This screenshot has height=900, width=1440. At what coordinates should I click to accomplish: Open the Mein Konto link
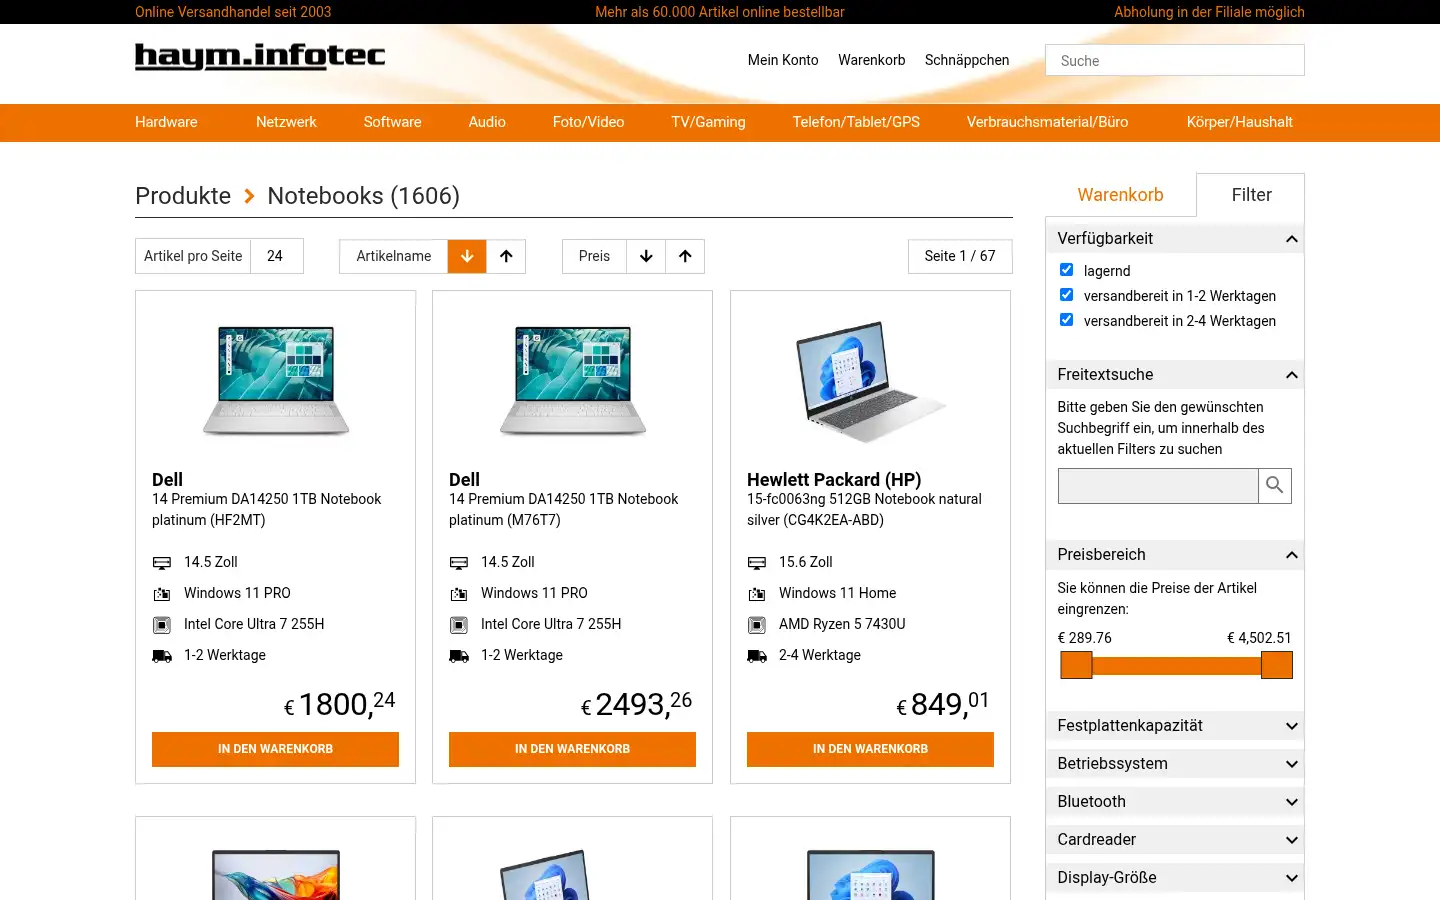[x=783, y=60]
